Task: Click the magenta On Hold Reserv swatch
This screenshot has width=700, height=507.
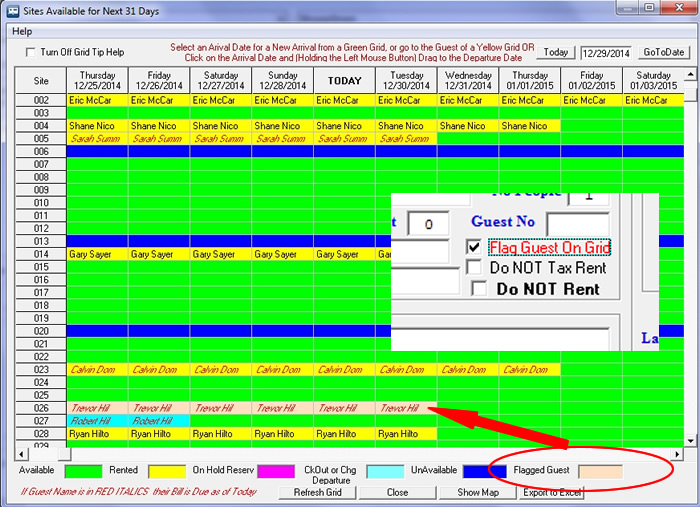Action: click(276, 471)
